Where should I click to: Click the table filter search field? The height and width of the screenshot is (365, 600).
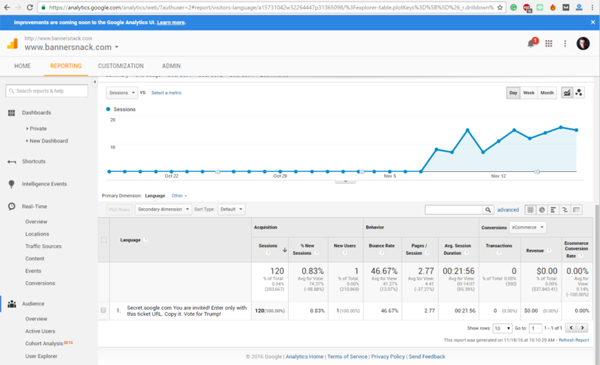pos(454,210)
